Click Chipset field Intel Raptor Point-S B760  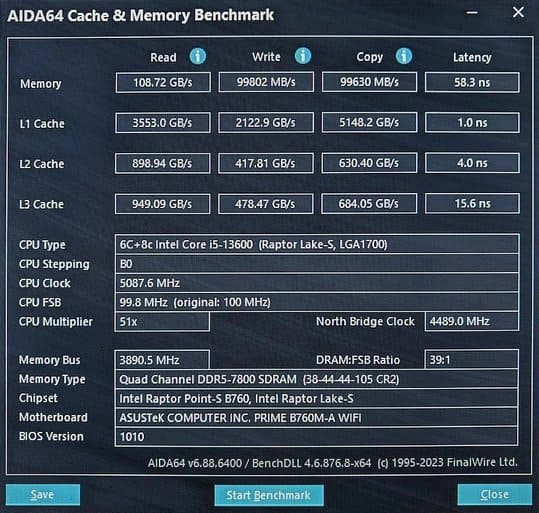317,399
